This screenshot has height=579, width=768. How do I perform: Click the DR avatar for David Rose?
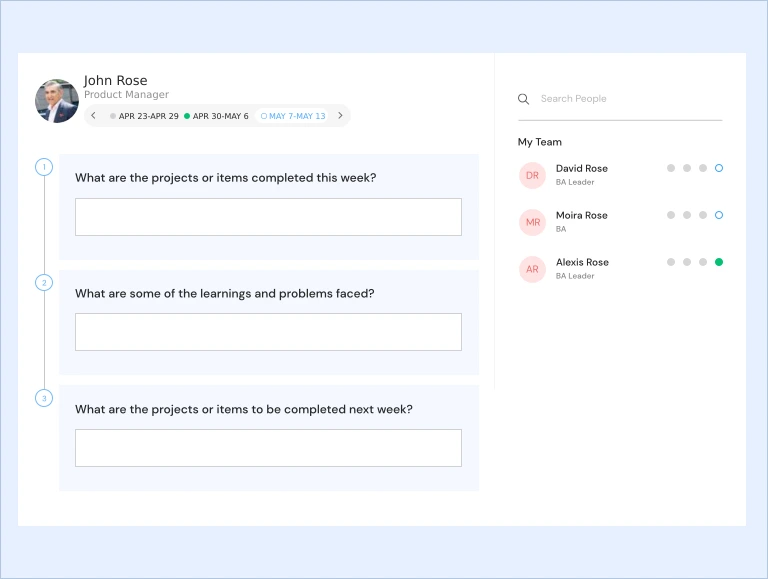[532, 175]
